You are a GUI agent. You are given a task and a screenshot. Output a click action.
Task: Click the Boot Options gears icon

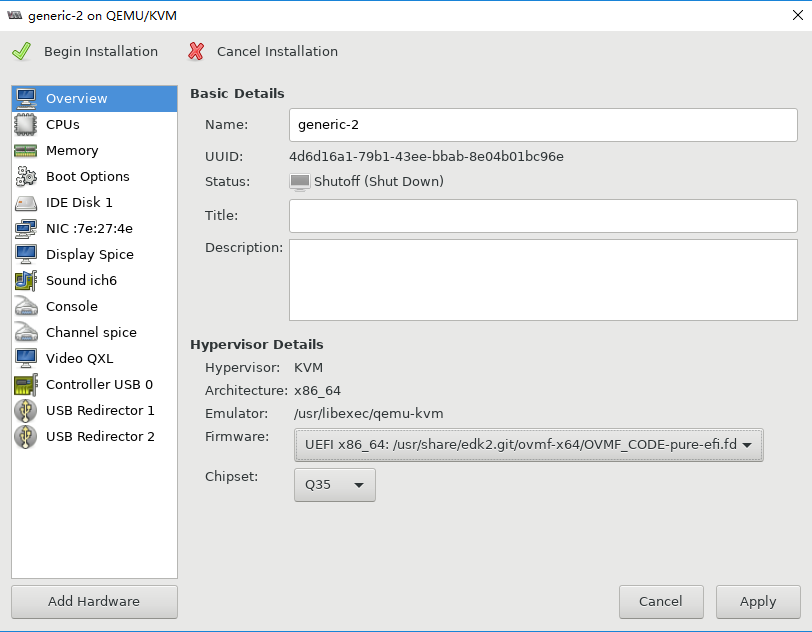coord(25,176)
